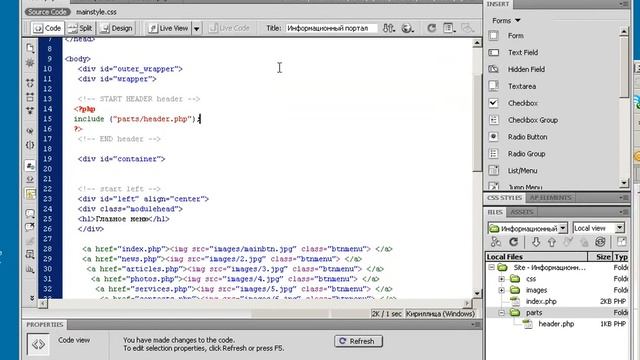Collapse the parts folder

tap(502, 313)
